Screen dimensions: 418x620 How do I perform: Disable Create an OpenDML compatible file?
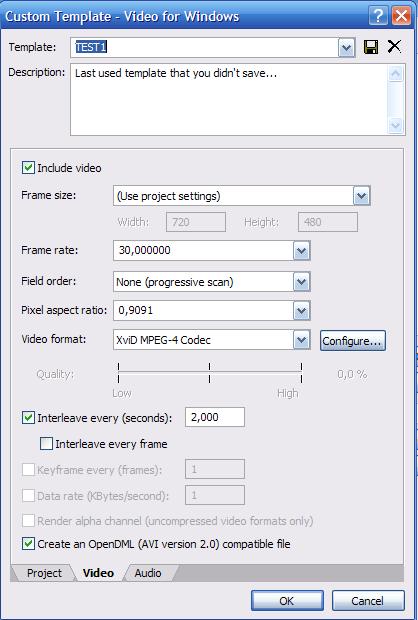tap(28, 544)
